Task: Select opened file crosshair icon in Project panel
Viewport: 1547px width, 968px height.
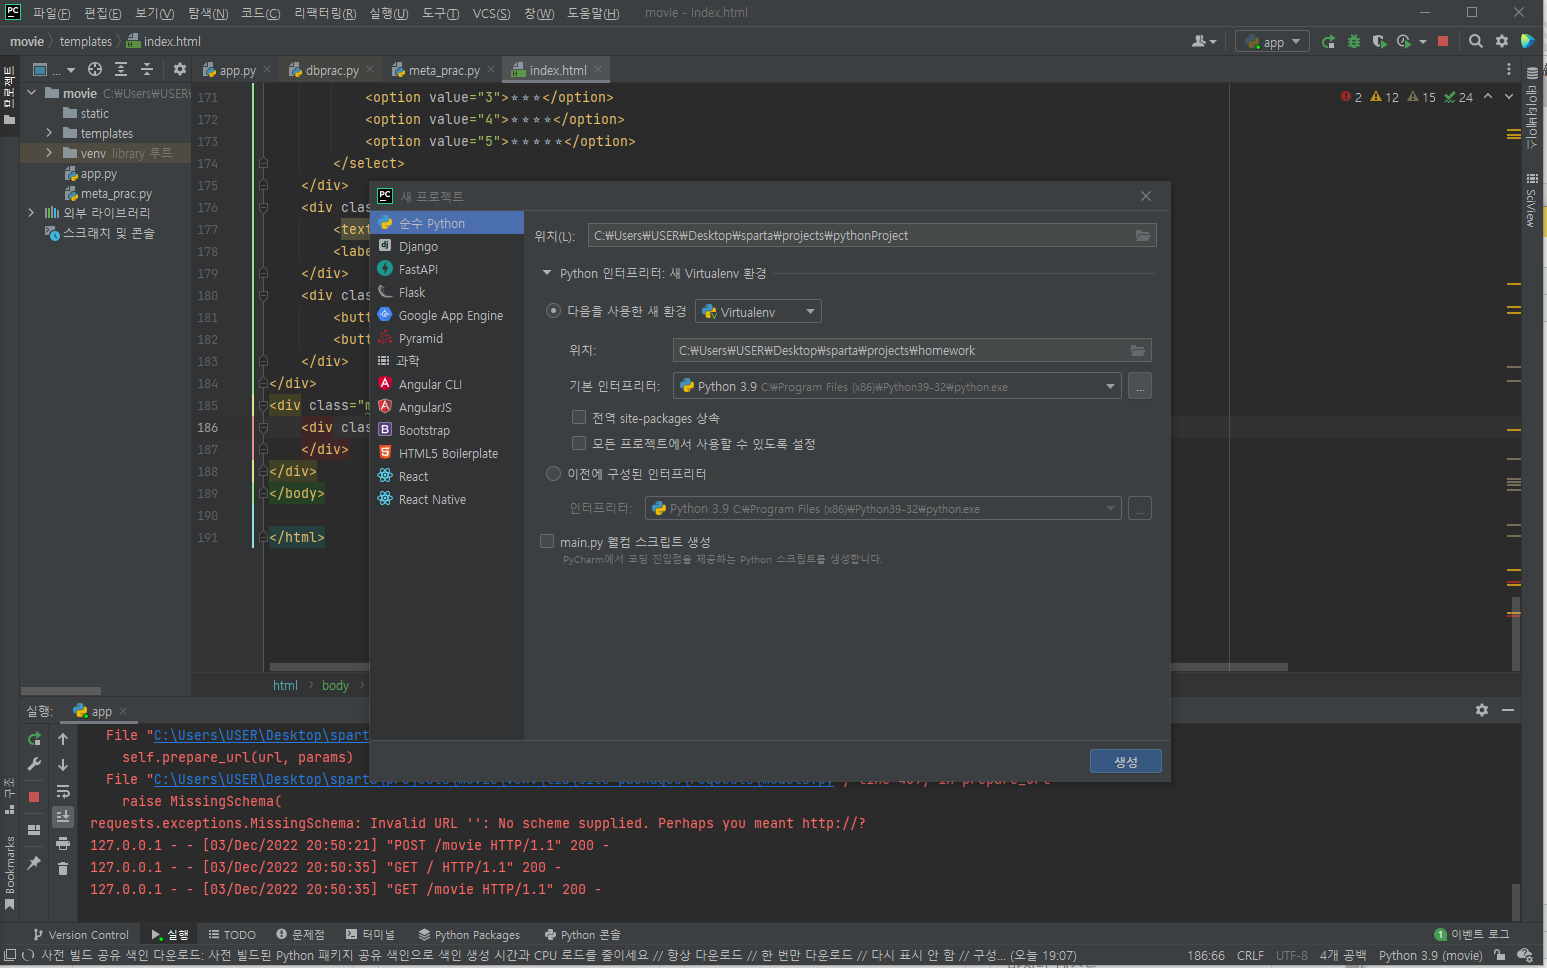Action: coord(95,69)
